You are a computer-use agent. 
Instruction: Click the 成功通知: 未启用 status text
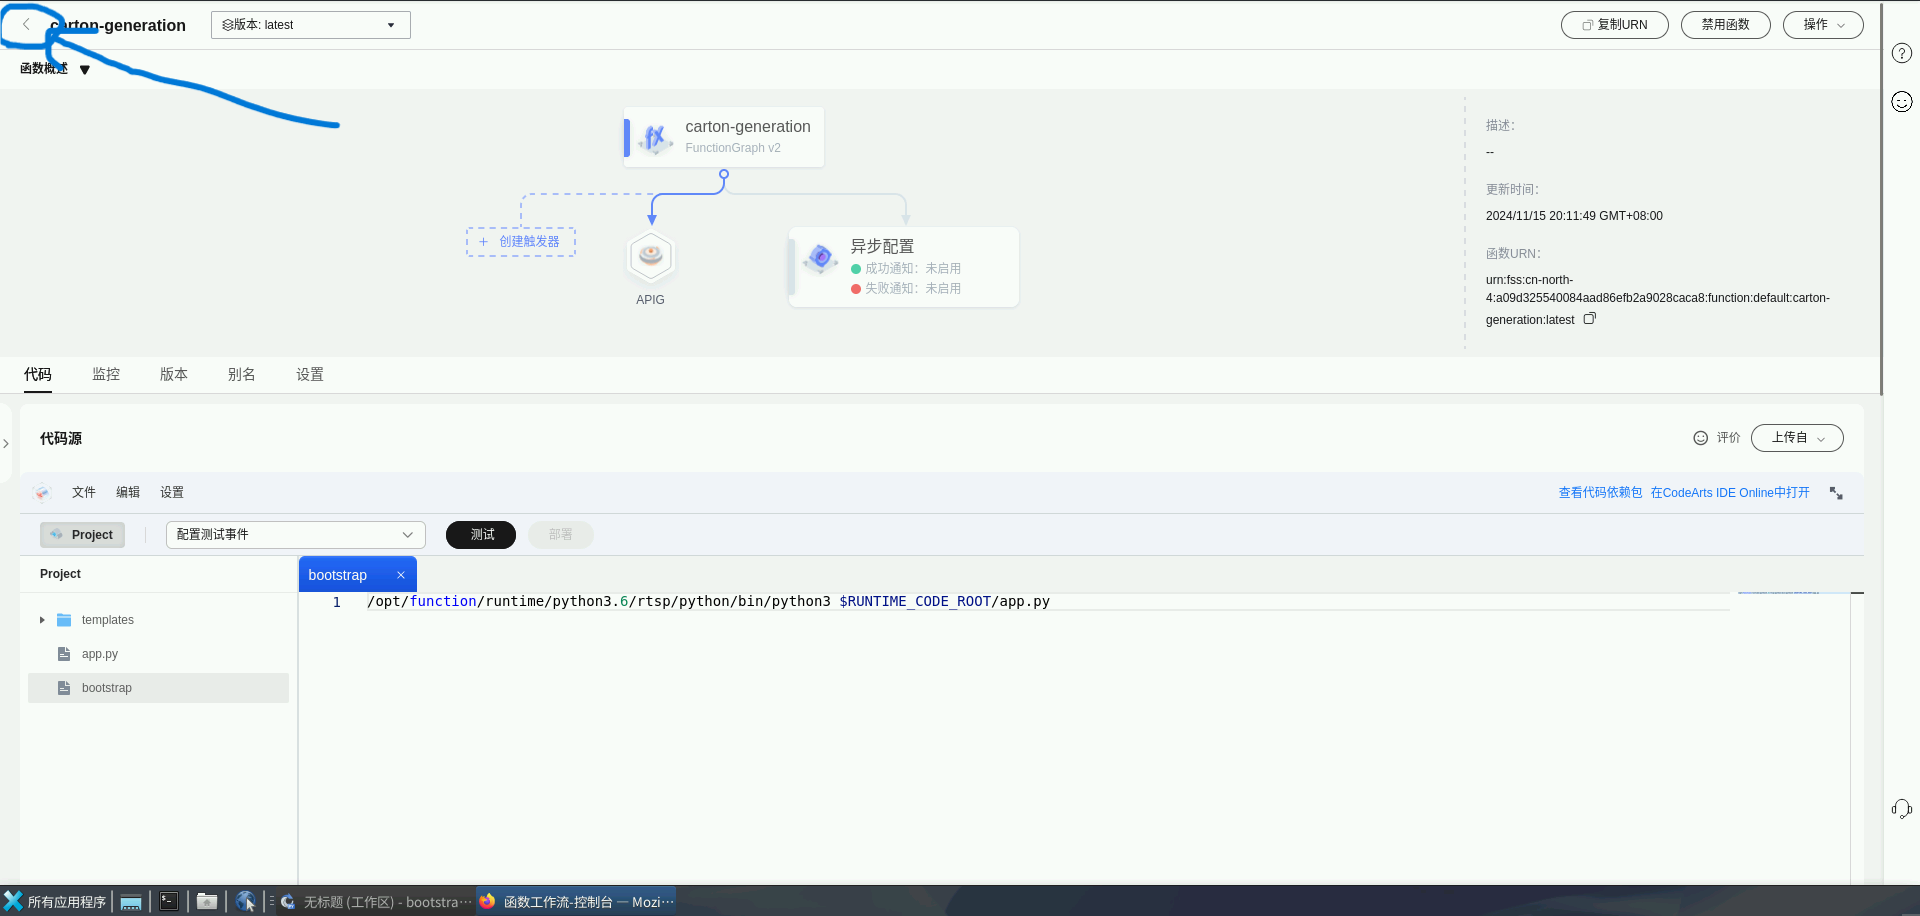tap(912, 269)
